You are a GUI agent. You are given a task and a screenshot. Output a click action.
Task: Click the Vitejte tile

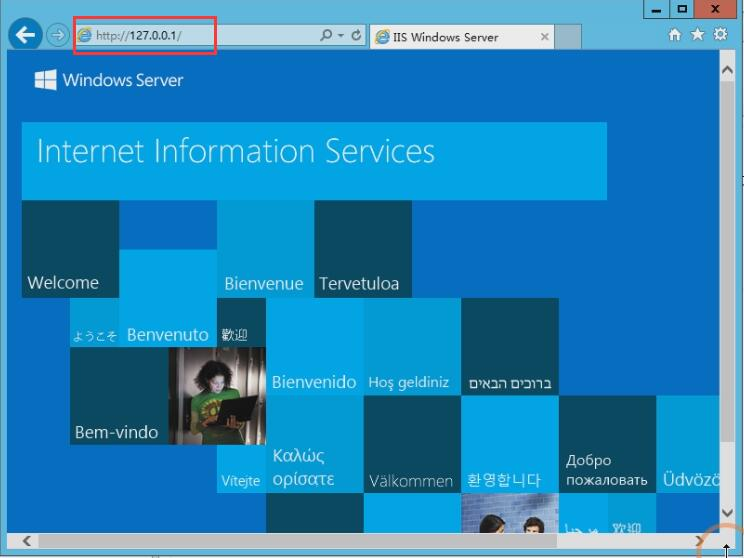point(241,469)
